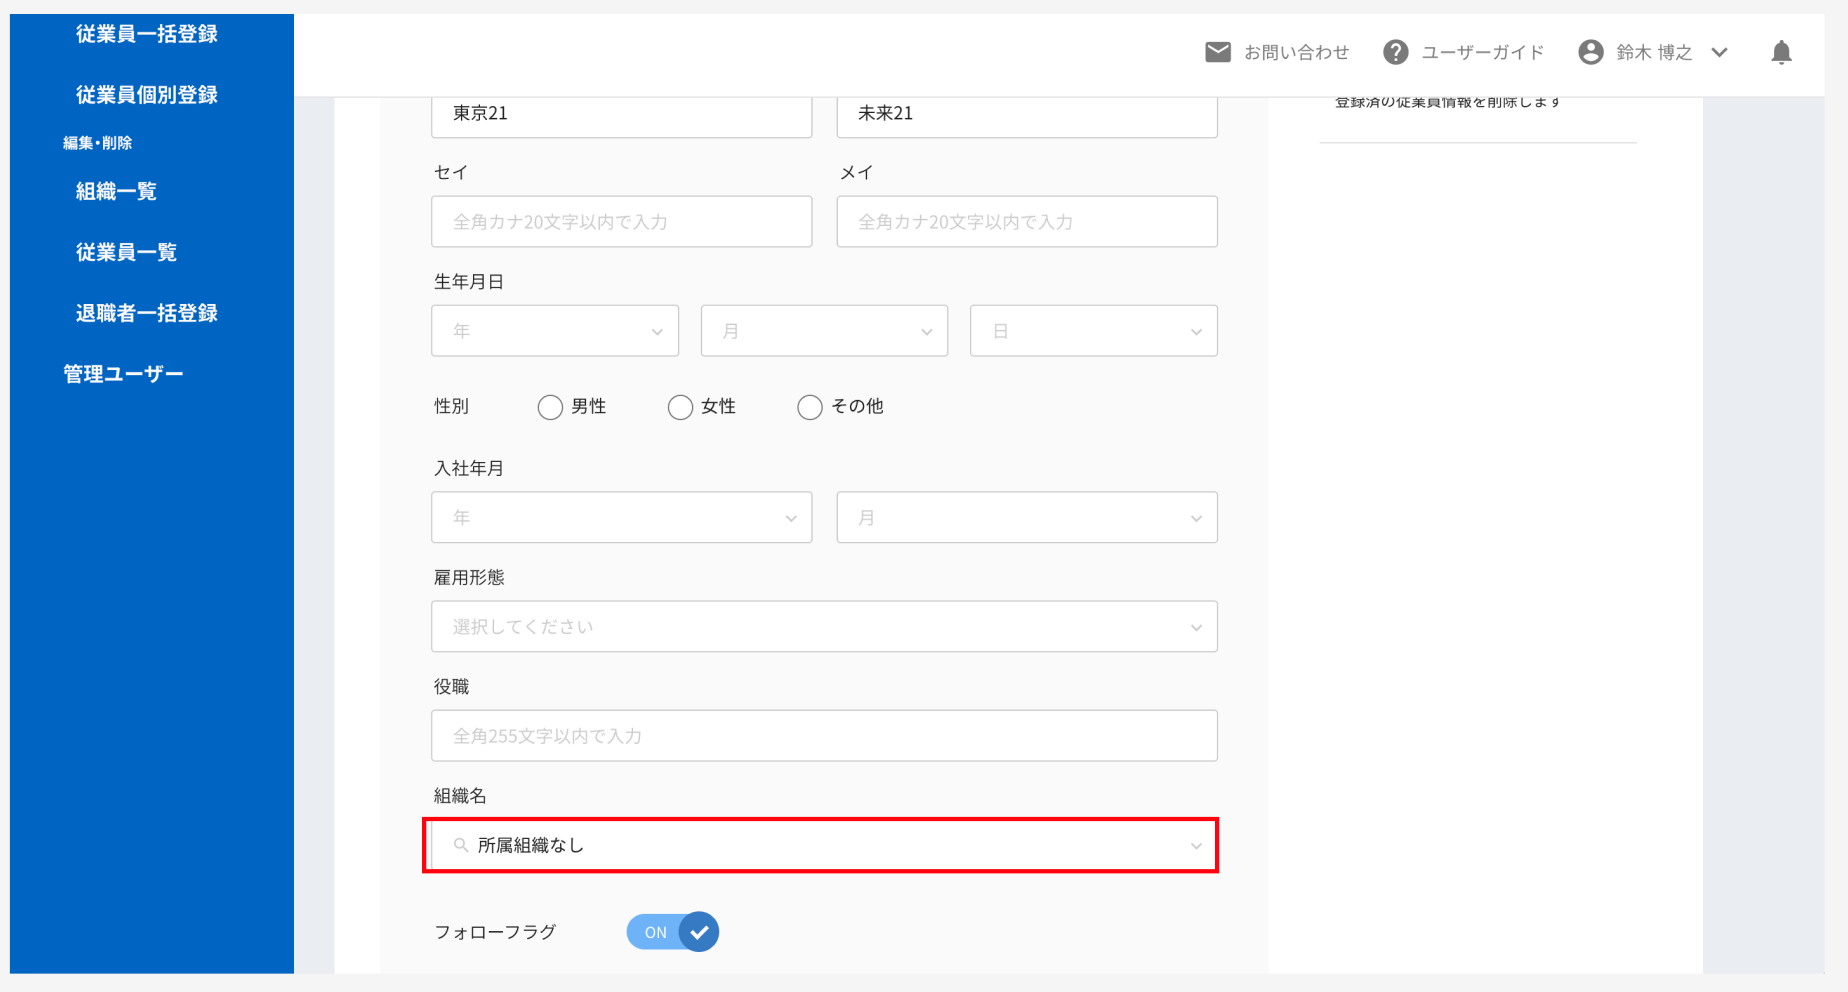Click the envelope contact icon
The width and height of the screenshot is (1848, 992).
[x=1217, y=52]
